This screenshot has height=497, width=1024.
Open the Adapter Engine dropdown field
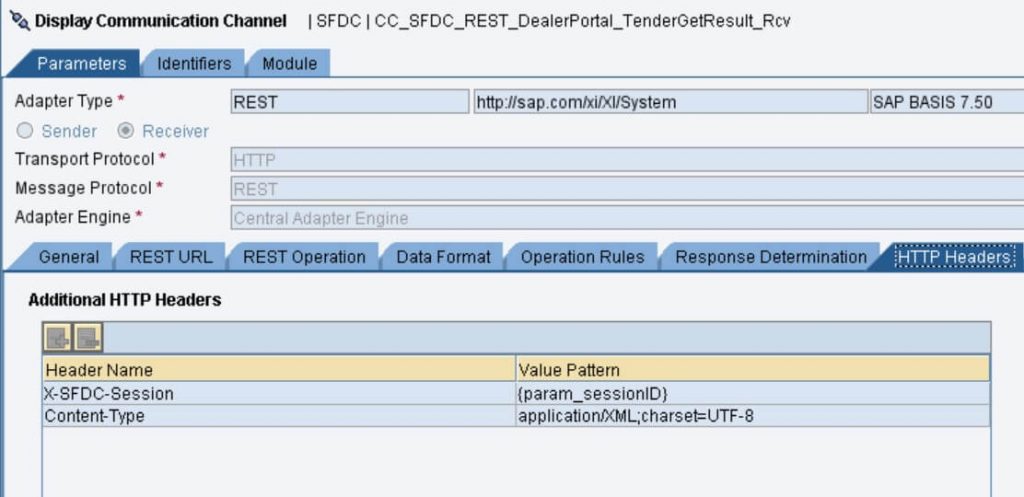[x=627, y=217]
